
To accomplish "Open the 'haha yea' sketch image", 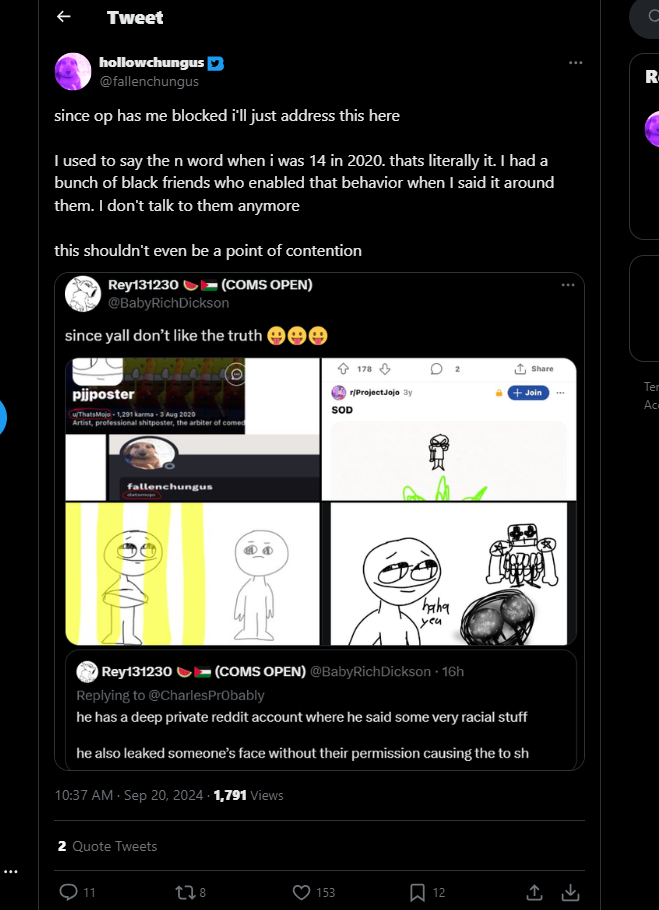I will point(449,573).
